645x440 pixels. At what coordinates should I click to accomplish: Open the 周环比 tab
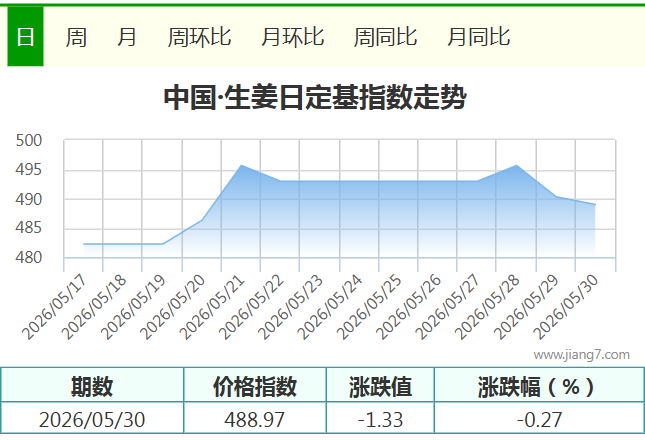[199, 37]
